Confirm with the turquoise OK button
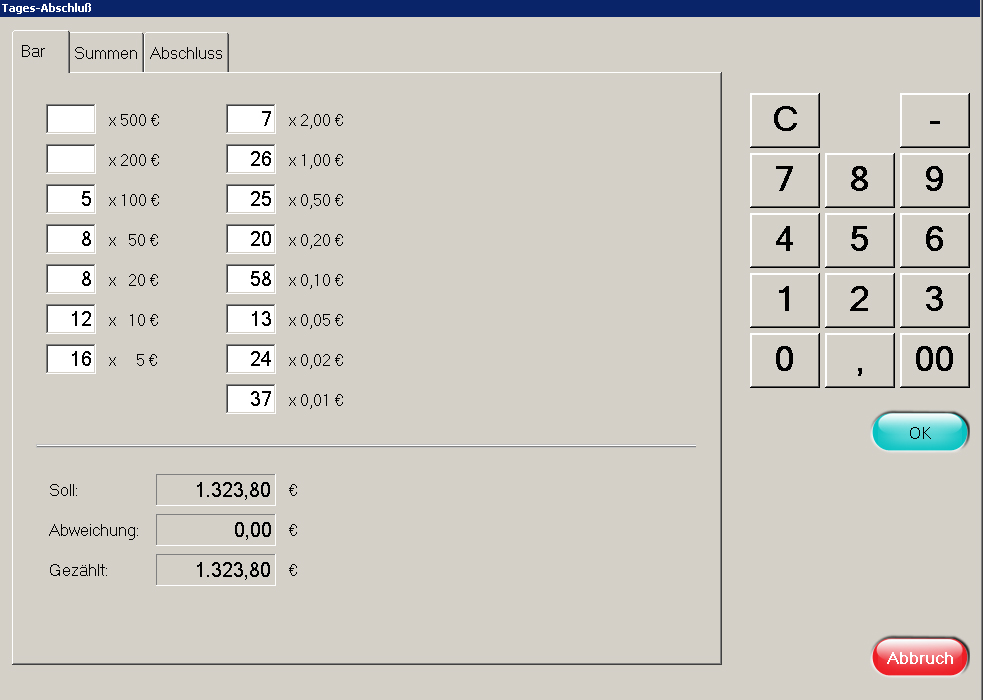Viewport: 985px width, 700px height. click(x=920, y=433)
